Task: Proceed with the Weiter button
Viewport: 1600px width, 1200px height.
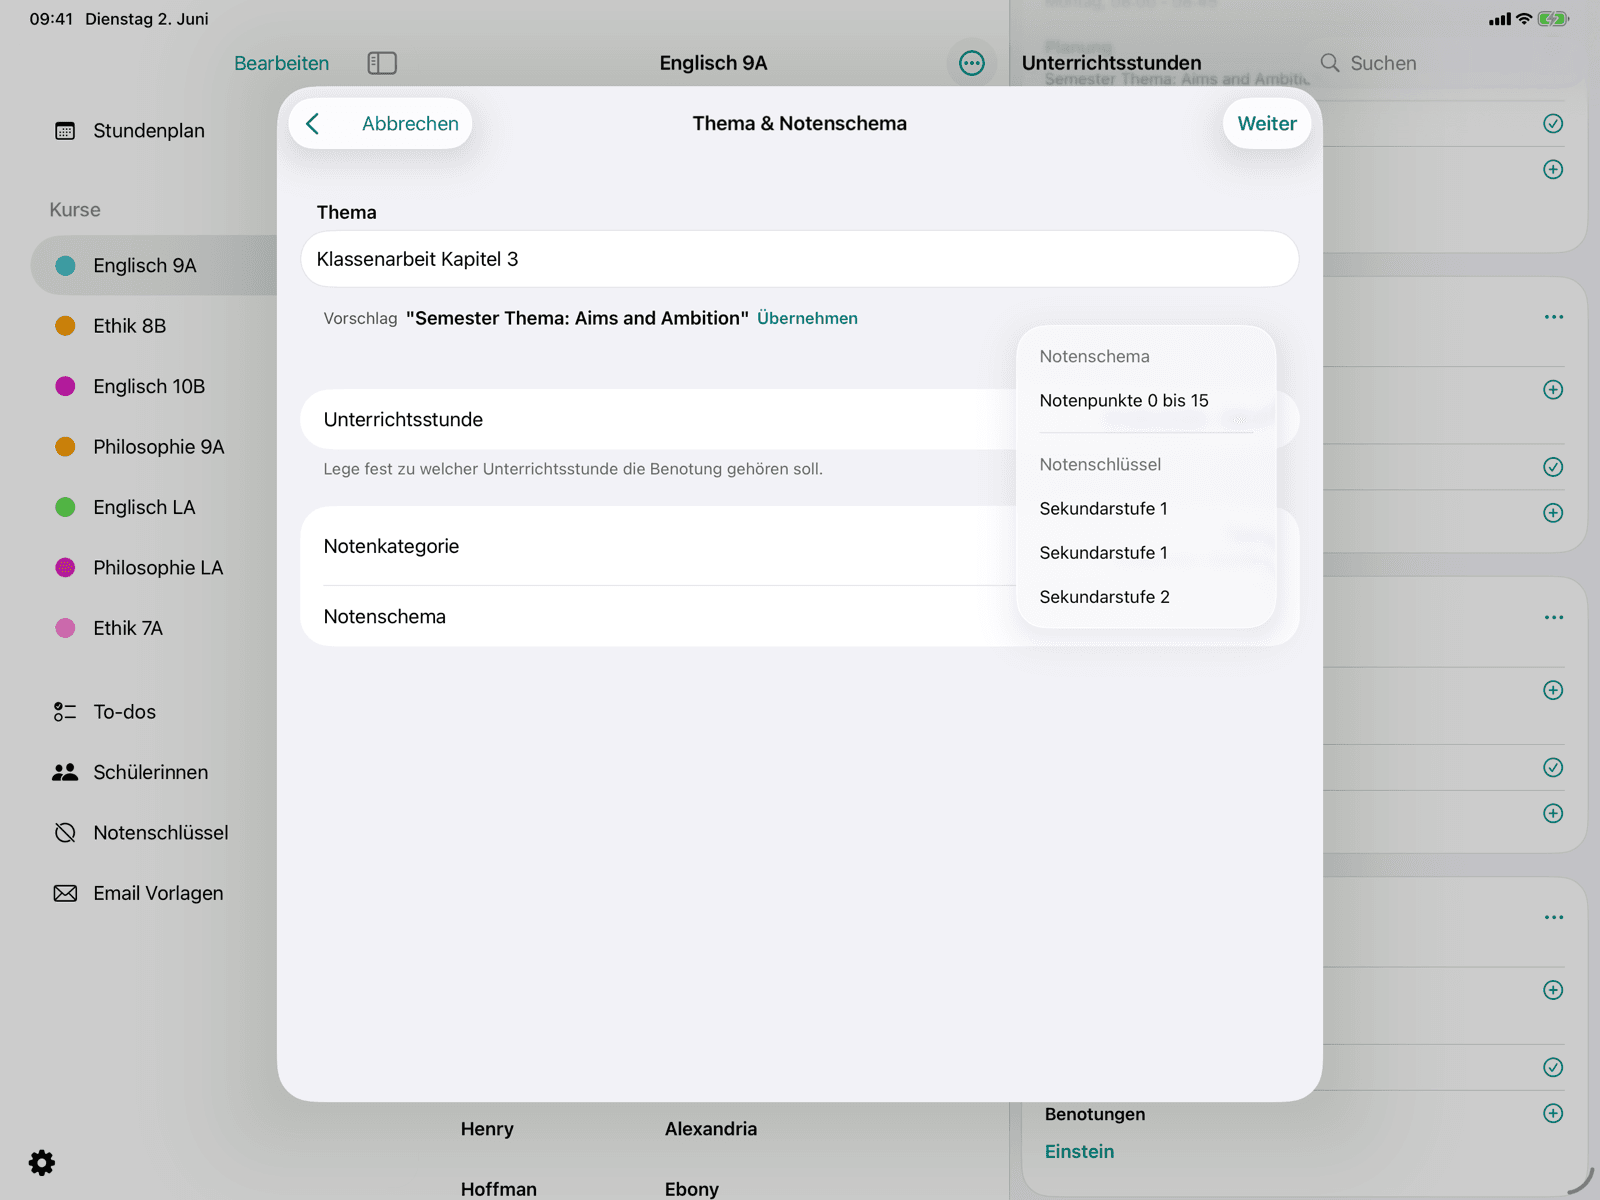Action: point(1266,123)
